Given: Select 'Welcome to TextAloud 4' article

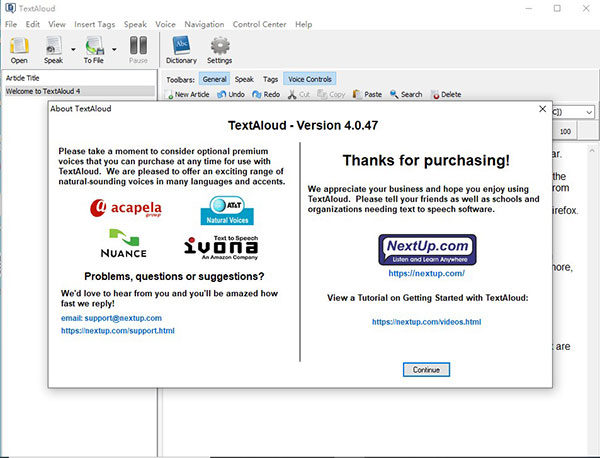Looking at the screenshot, I should pyautogui.click(x=80, y=91).
